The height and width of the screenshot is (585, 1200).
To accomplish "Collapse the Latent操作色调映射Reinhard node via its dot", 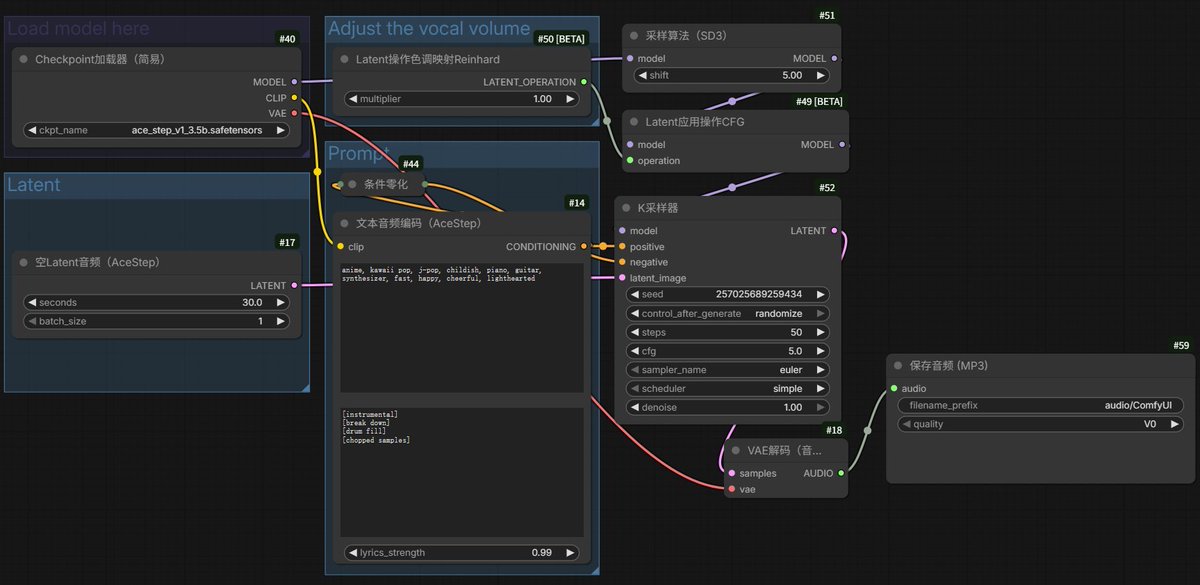I will point(344,59).
